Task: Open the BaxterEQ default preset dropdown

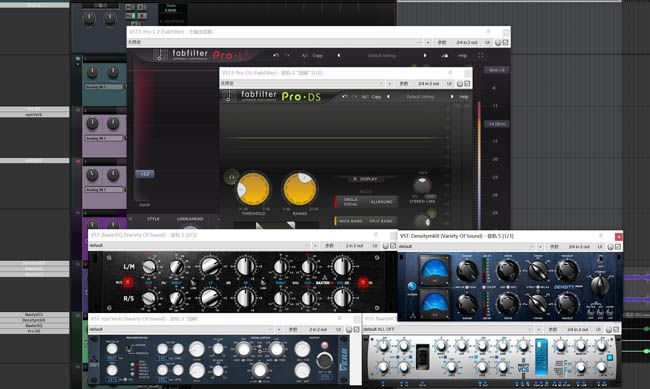Action: coord(199,246)
